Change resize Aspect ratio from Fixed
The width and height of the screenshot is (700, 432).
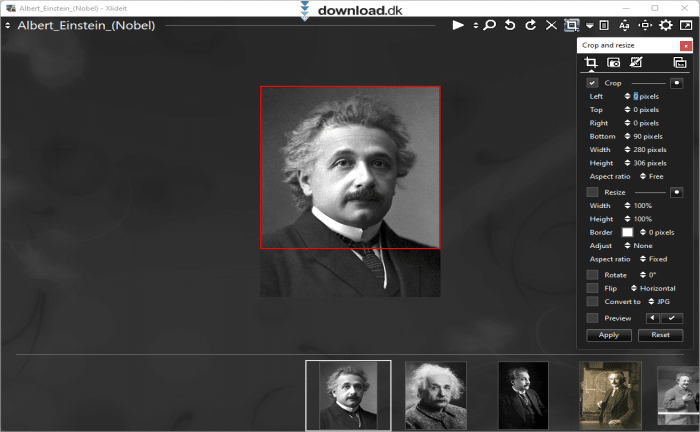654,259
